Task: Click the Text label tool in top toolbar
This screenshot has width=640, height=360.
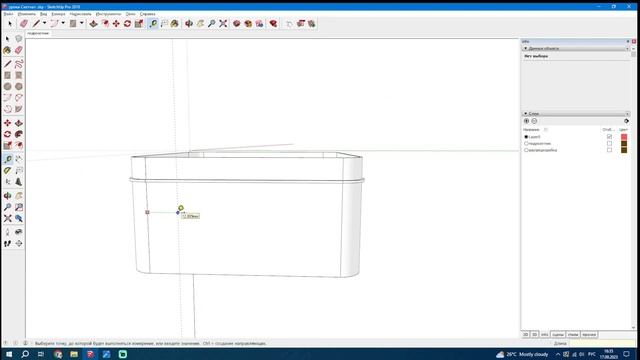Action: tap(164, 24)
